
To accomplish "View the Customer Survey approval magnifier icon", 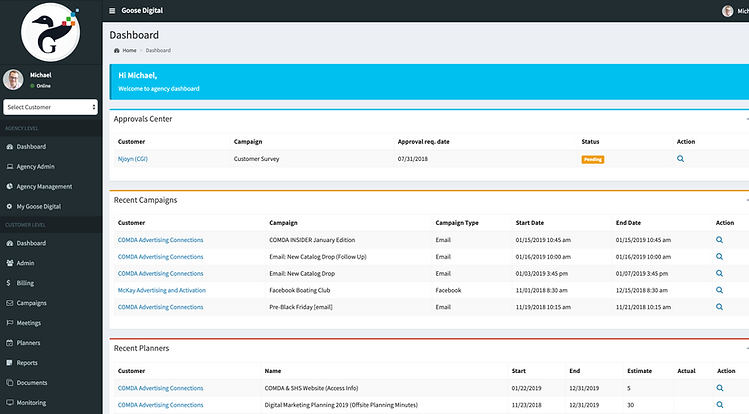I will (x=680, y=159).
